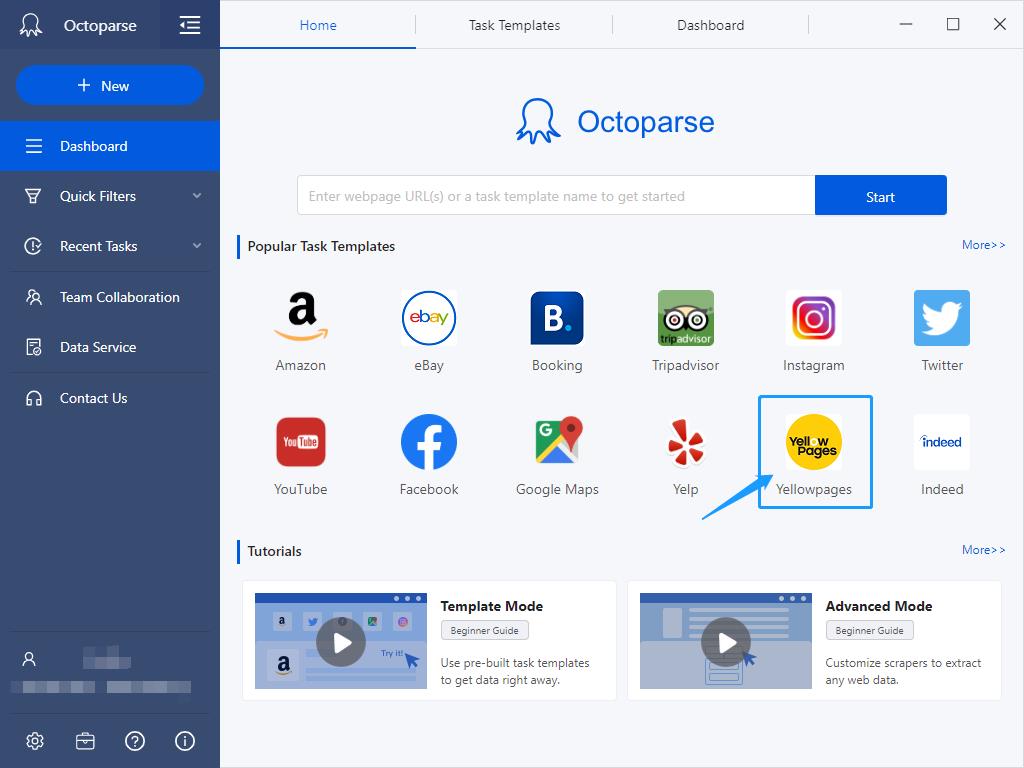Play the Advanced Mode tutorial video

726,642
